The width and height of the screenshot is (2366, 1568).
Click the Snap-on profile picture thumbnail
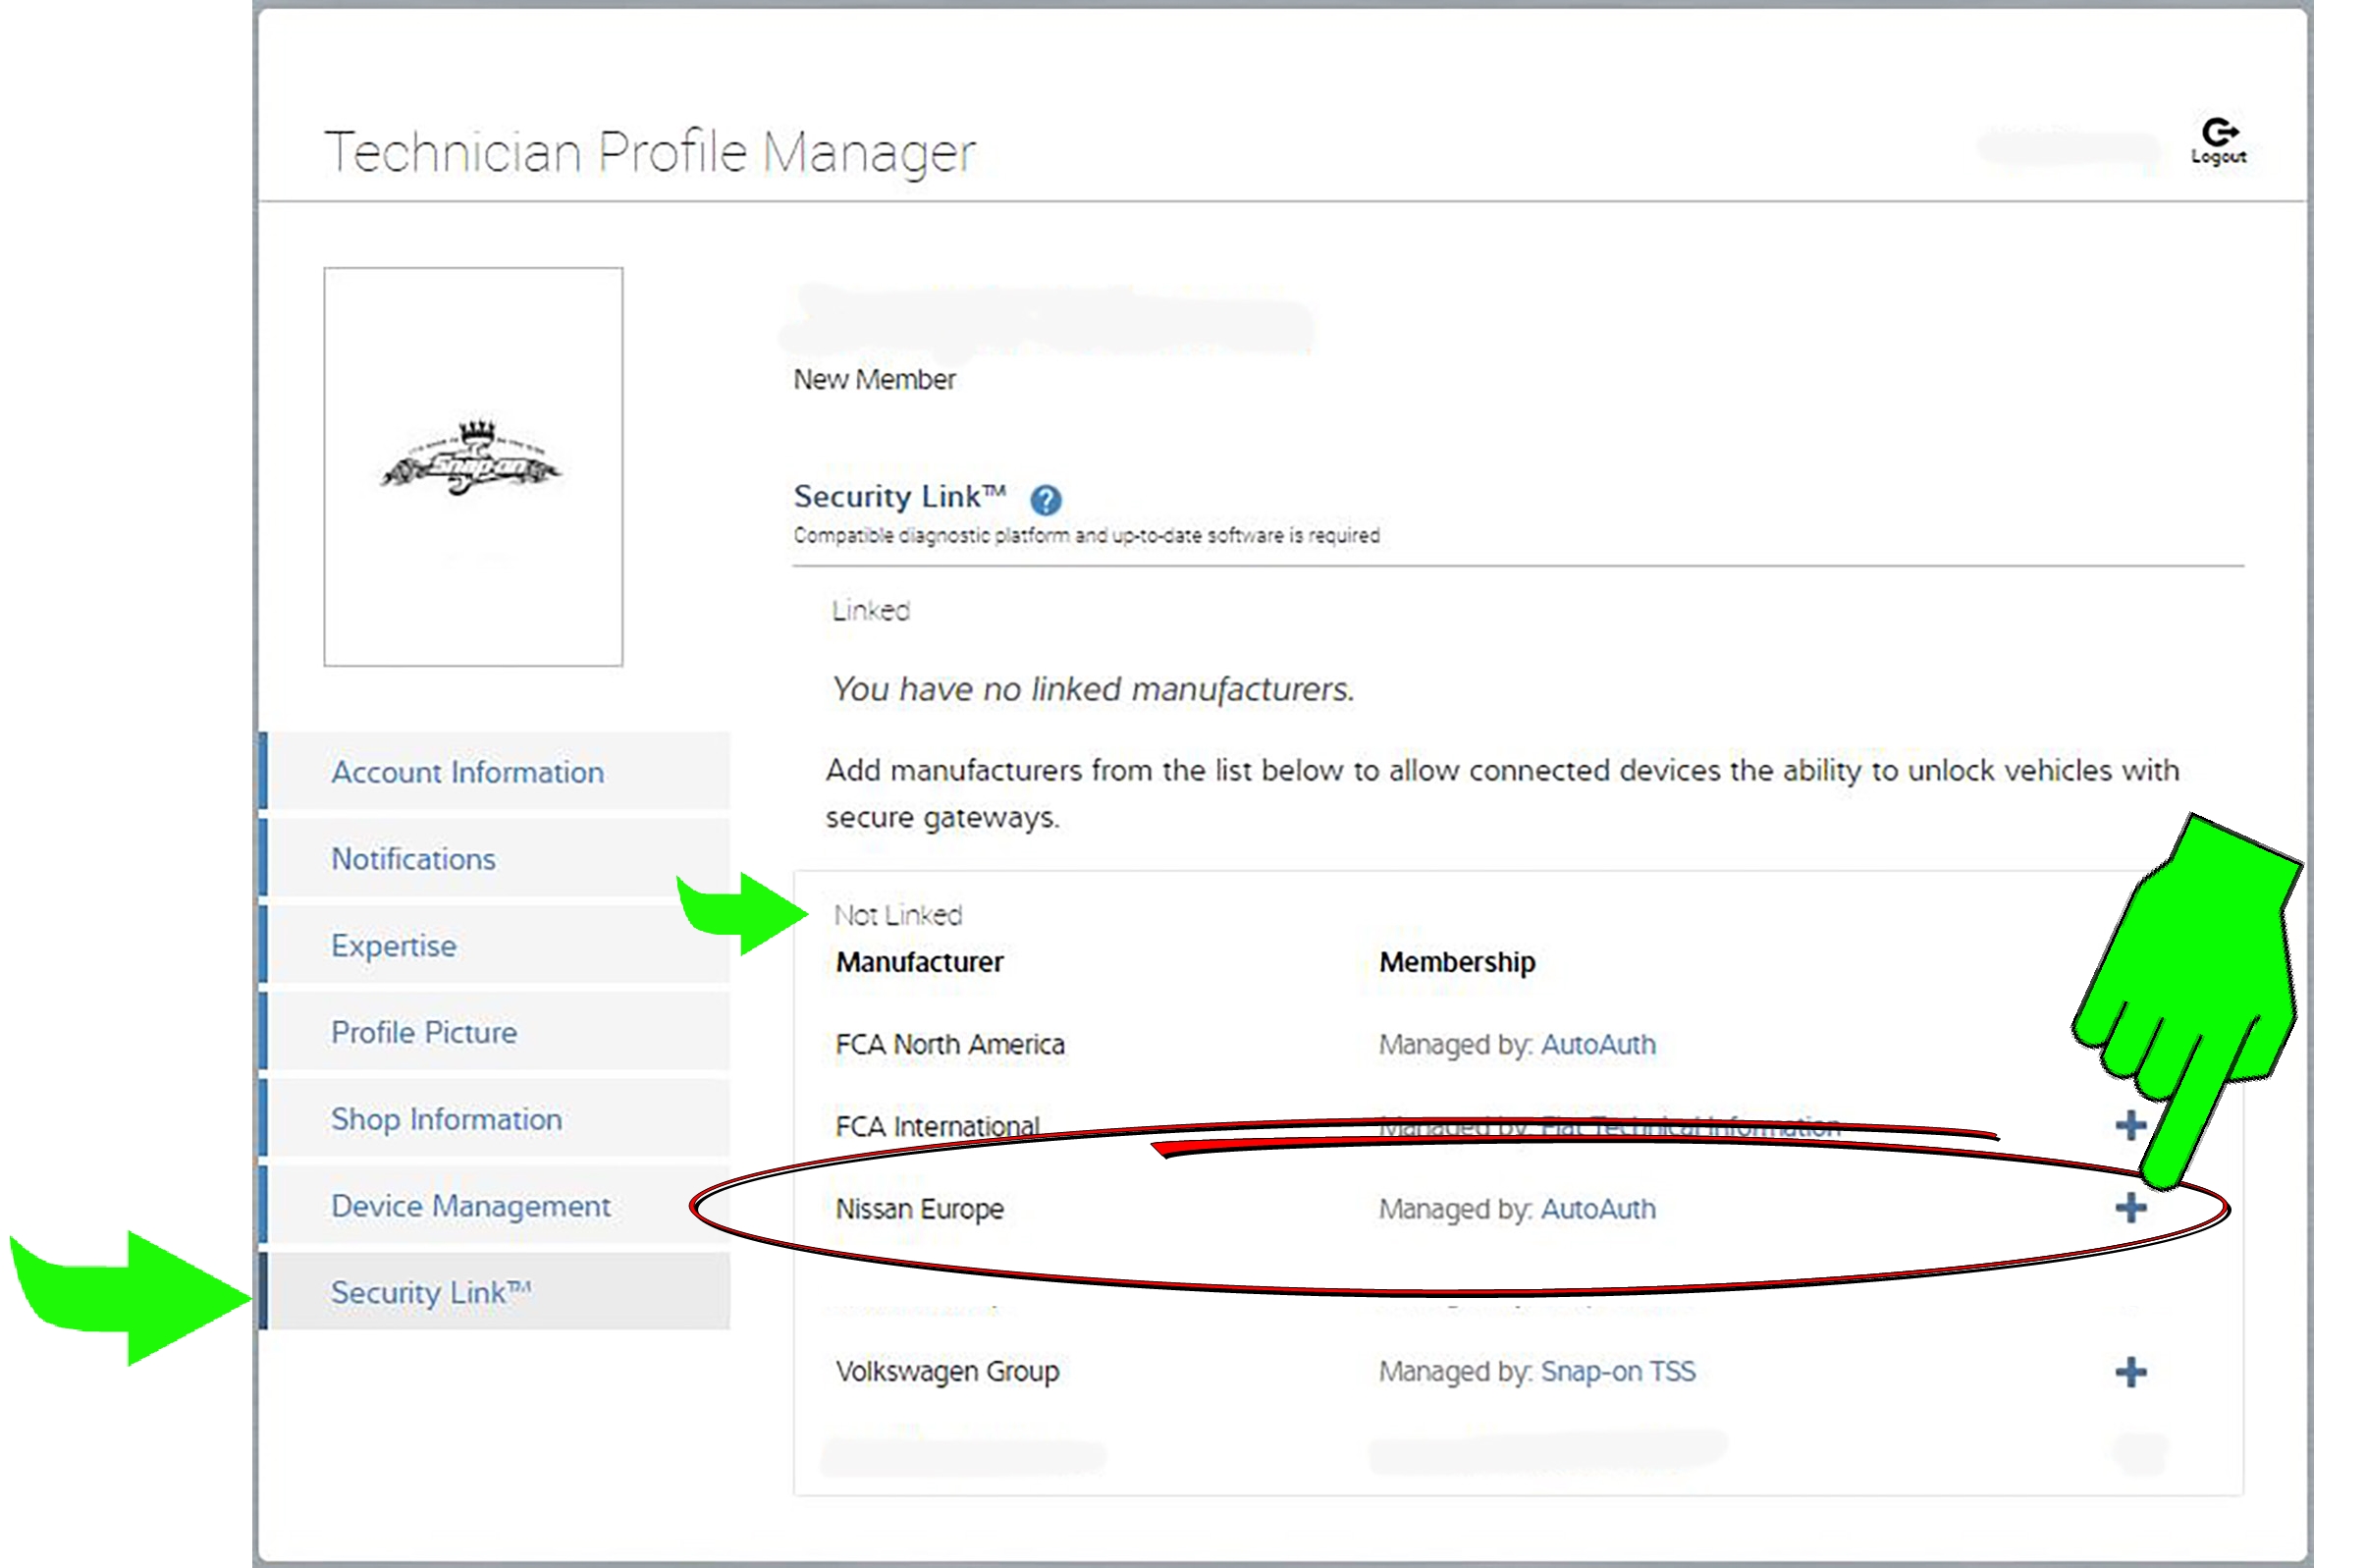pos(473,466)
